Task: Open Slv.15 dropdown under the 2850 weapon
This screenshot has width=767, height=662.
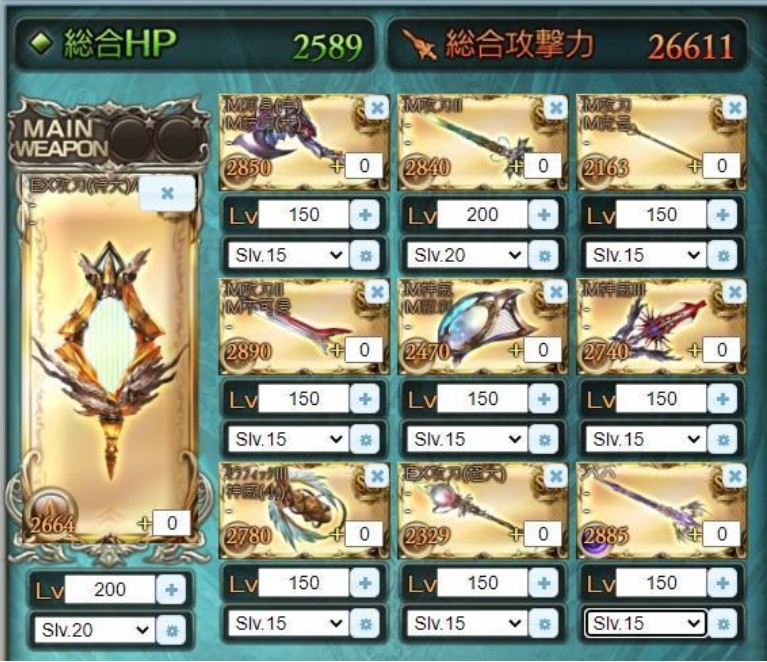Action: [289, 255]
